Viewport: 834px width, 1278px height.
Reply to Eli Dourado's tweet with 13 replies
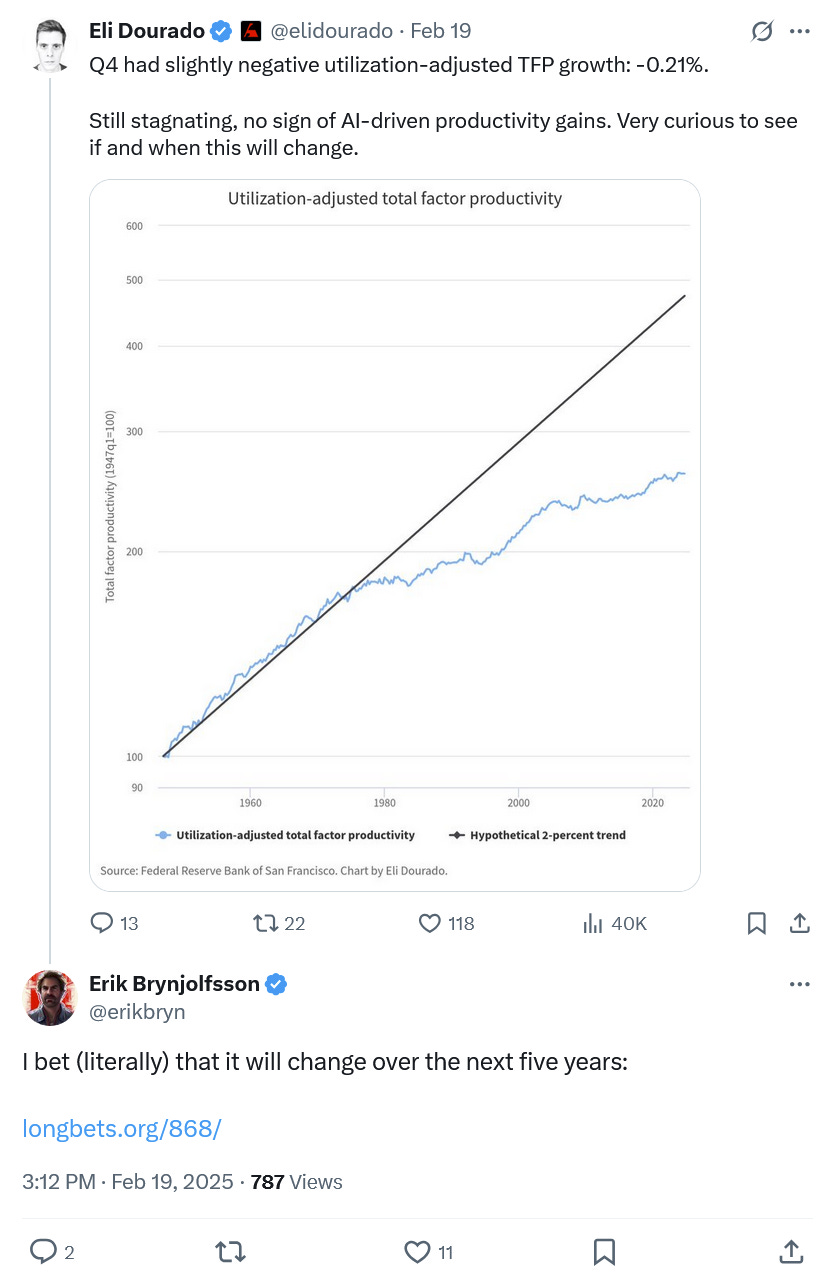tap(115, 923)
